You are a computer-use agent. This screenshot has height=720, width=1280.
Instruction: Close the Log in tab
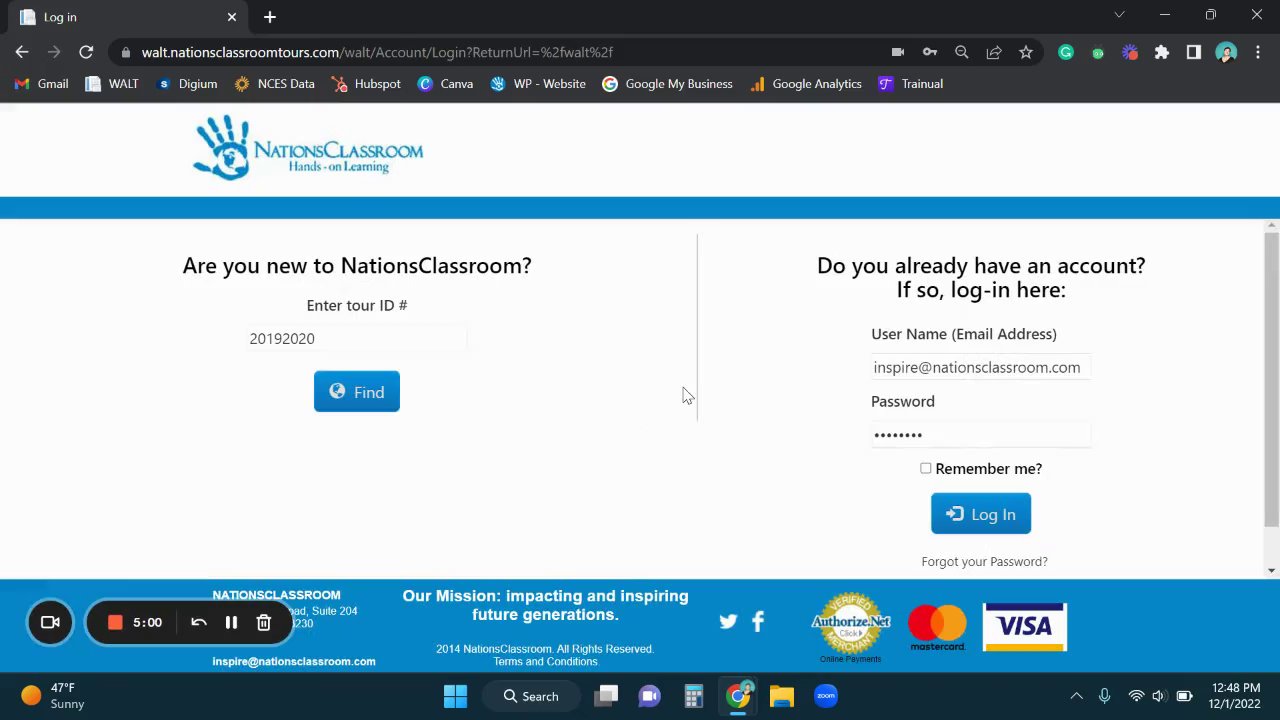pyautogui.click(x=232, y=17)
